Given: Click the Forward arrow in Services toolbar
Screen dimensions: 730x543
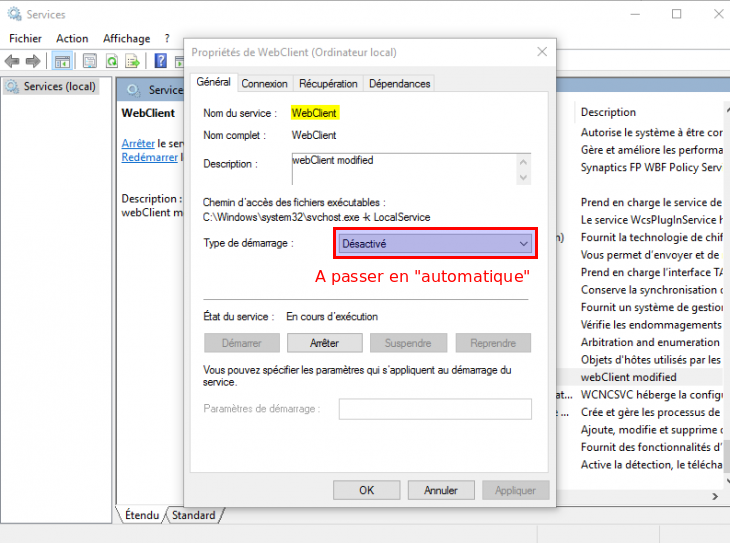Looking at the screenshot, I should click(33, 61).
